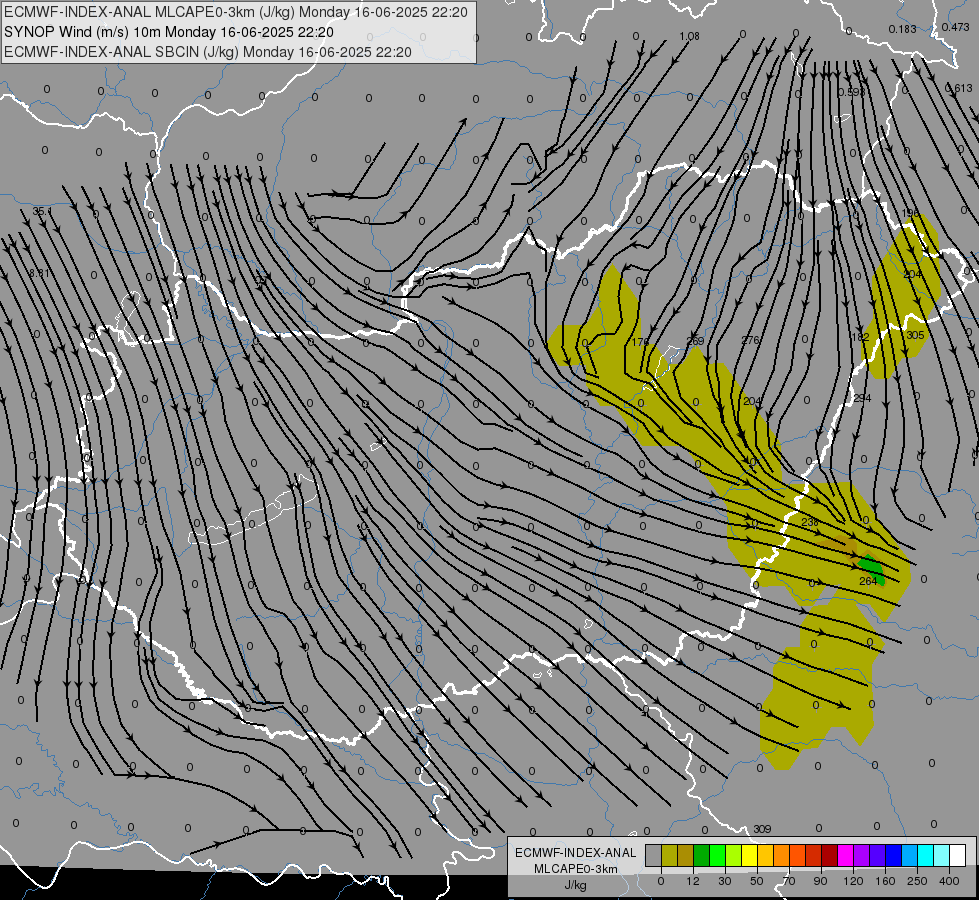Viewport: 979px width, 900px height.
Task: Click the magenta legend swatch
Action: click(845, 855)
